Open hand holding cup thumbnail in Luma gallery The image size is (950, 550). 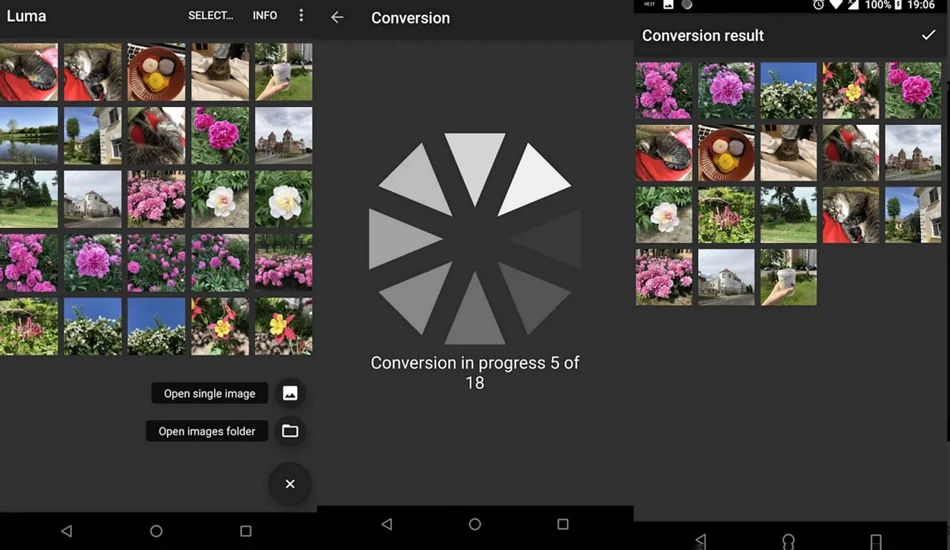coord(284,71)
